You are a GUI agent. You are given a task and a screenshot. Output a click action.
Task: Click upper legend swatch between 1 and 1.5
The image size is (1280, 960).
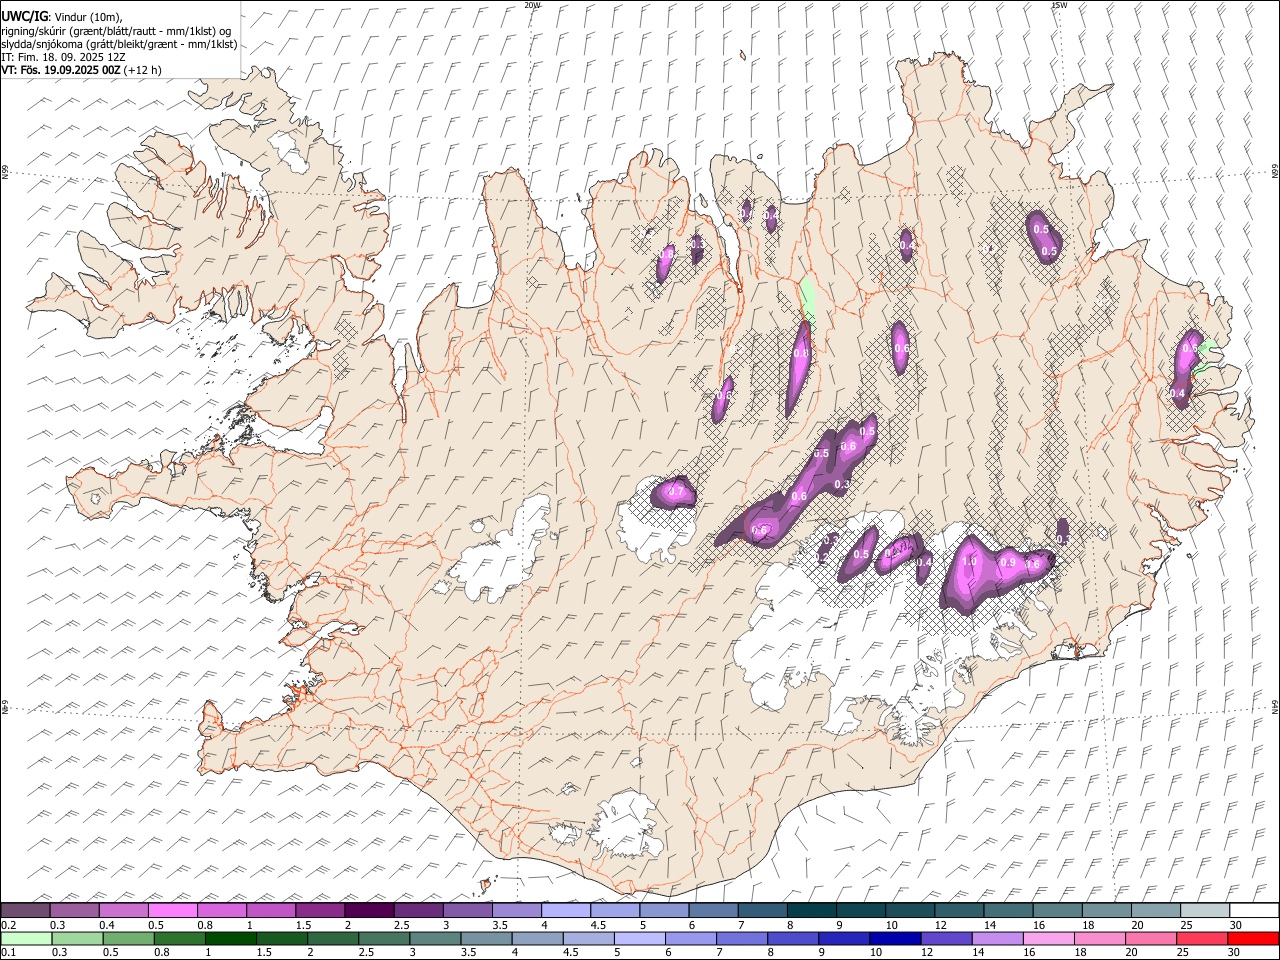(x=272, y=910)
